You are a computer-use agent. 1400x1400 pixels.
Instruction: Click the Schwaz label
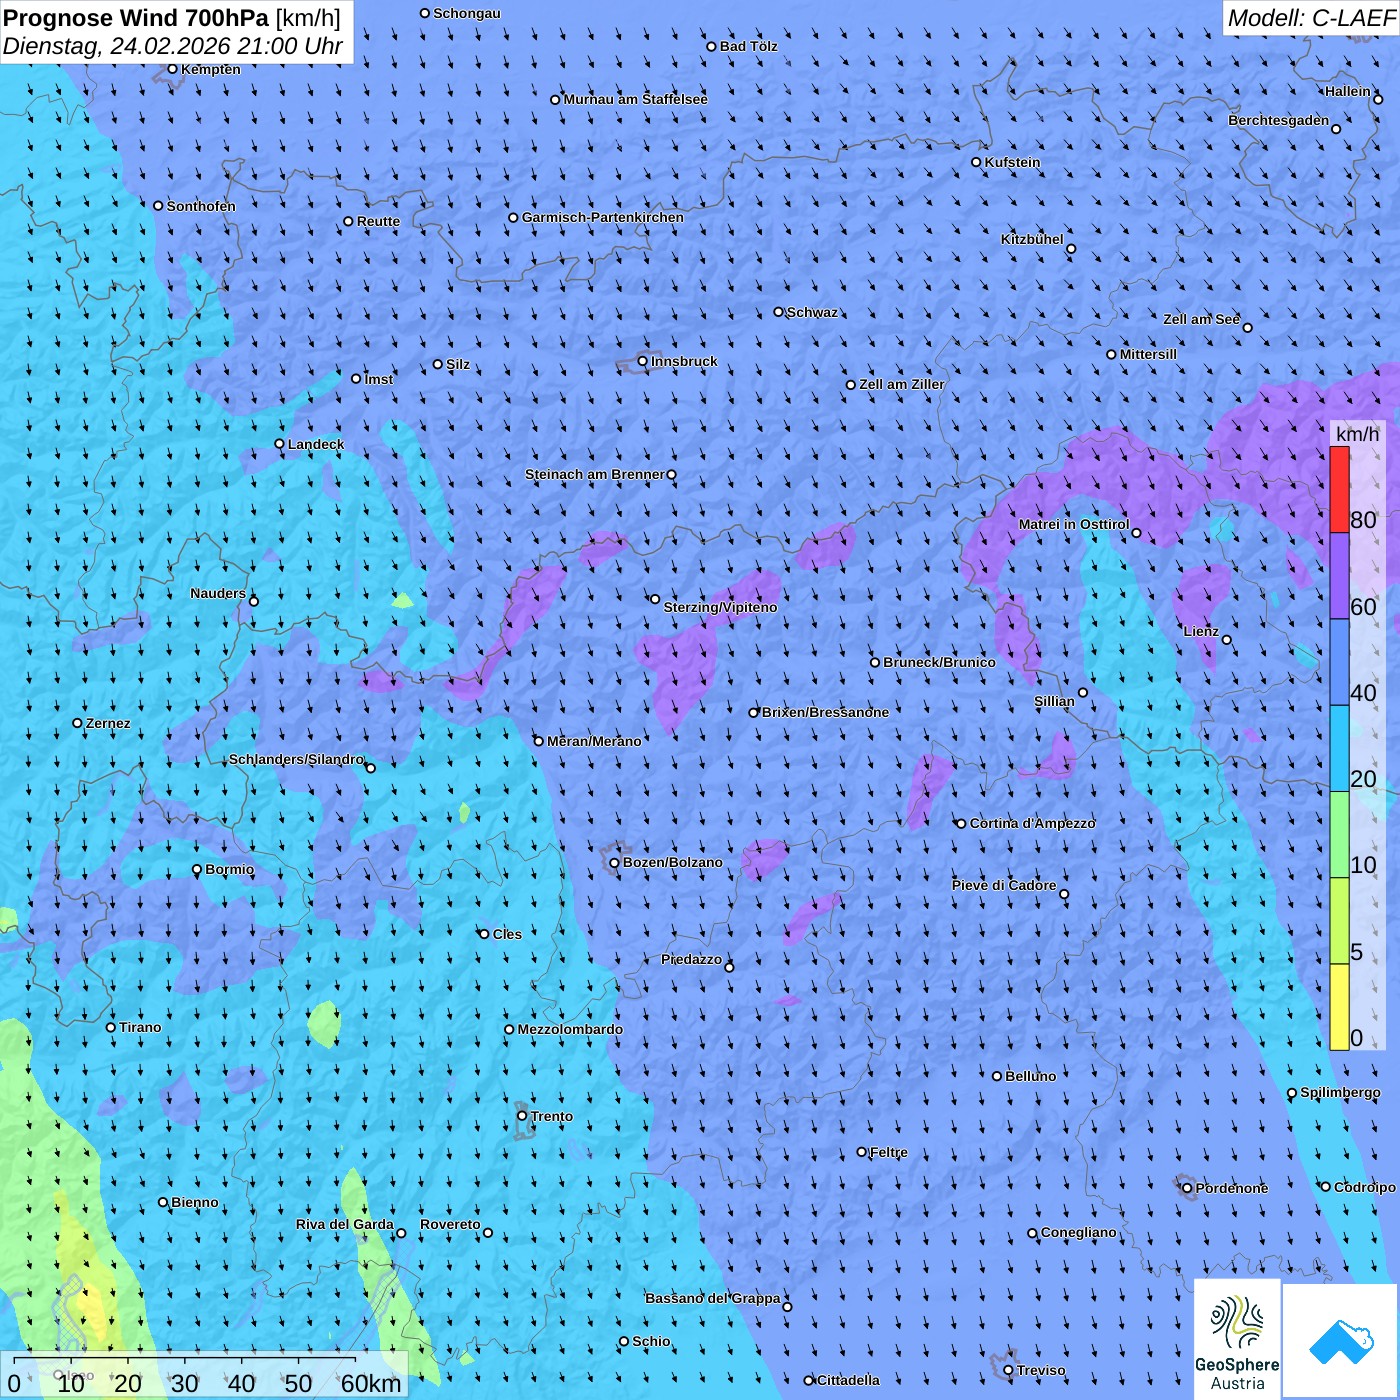point(812,312)
